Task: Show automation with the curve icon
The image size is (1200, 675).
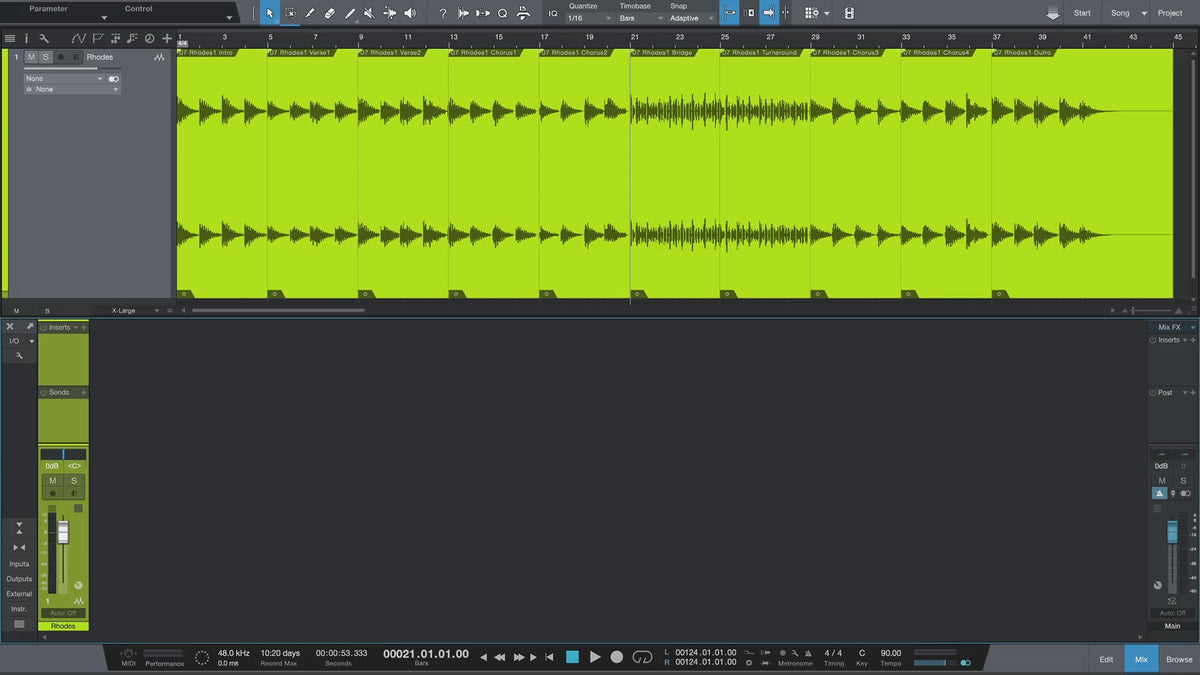Action: [79, 39]
